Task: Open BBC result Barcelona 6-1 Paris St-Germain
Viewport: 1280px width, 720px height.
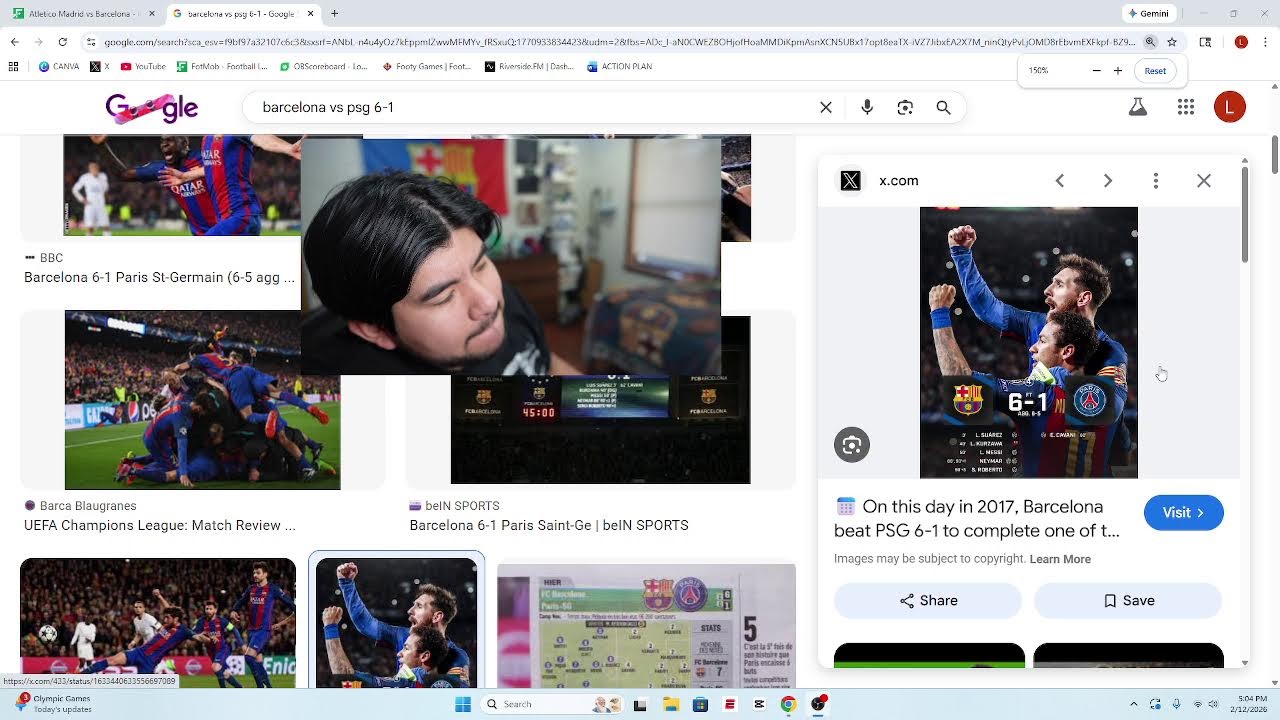Action: [159, 277]
